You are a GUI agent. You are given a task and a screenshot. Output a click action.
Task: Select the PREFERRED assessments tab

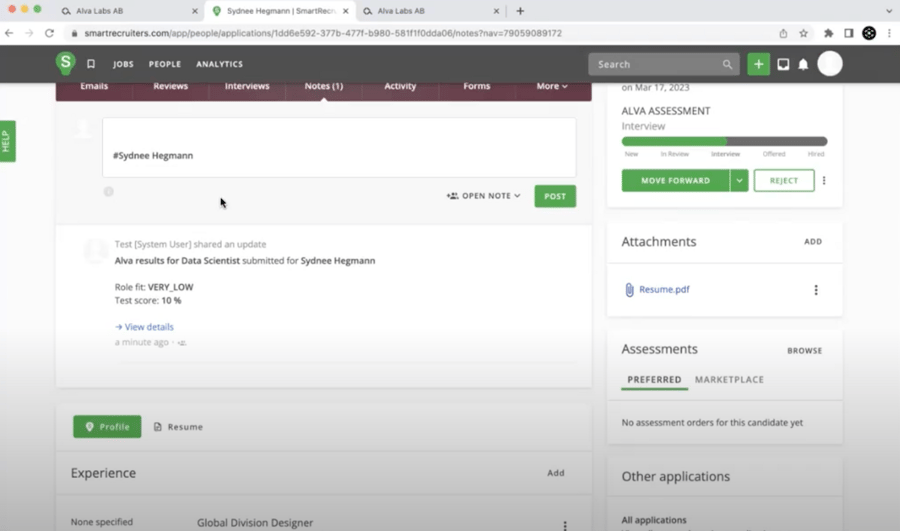tap(654, 379)
